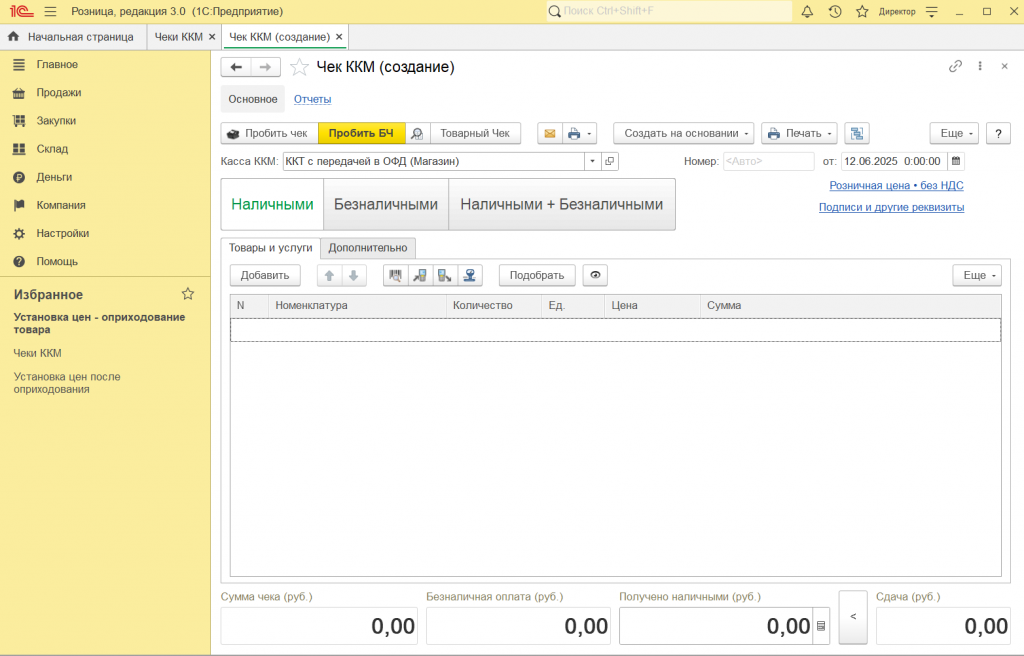Click star beside Избранное heading
Image resolution: width=1024 pixels, height=656 pixels.
188,294
